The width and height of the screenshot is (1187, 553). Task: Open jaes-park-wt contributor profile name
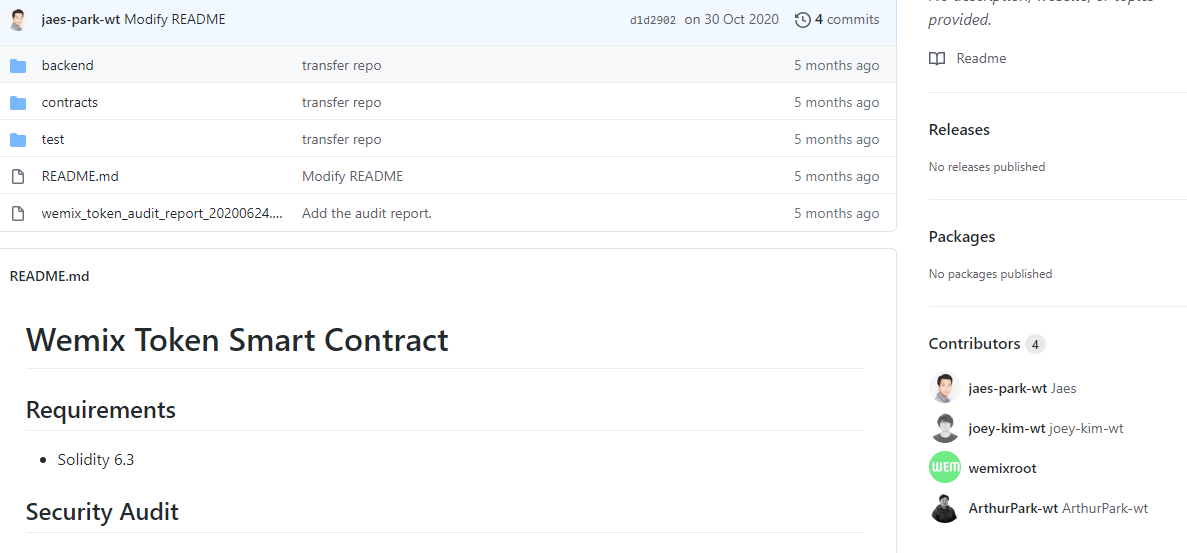[x=1008, y=388]
